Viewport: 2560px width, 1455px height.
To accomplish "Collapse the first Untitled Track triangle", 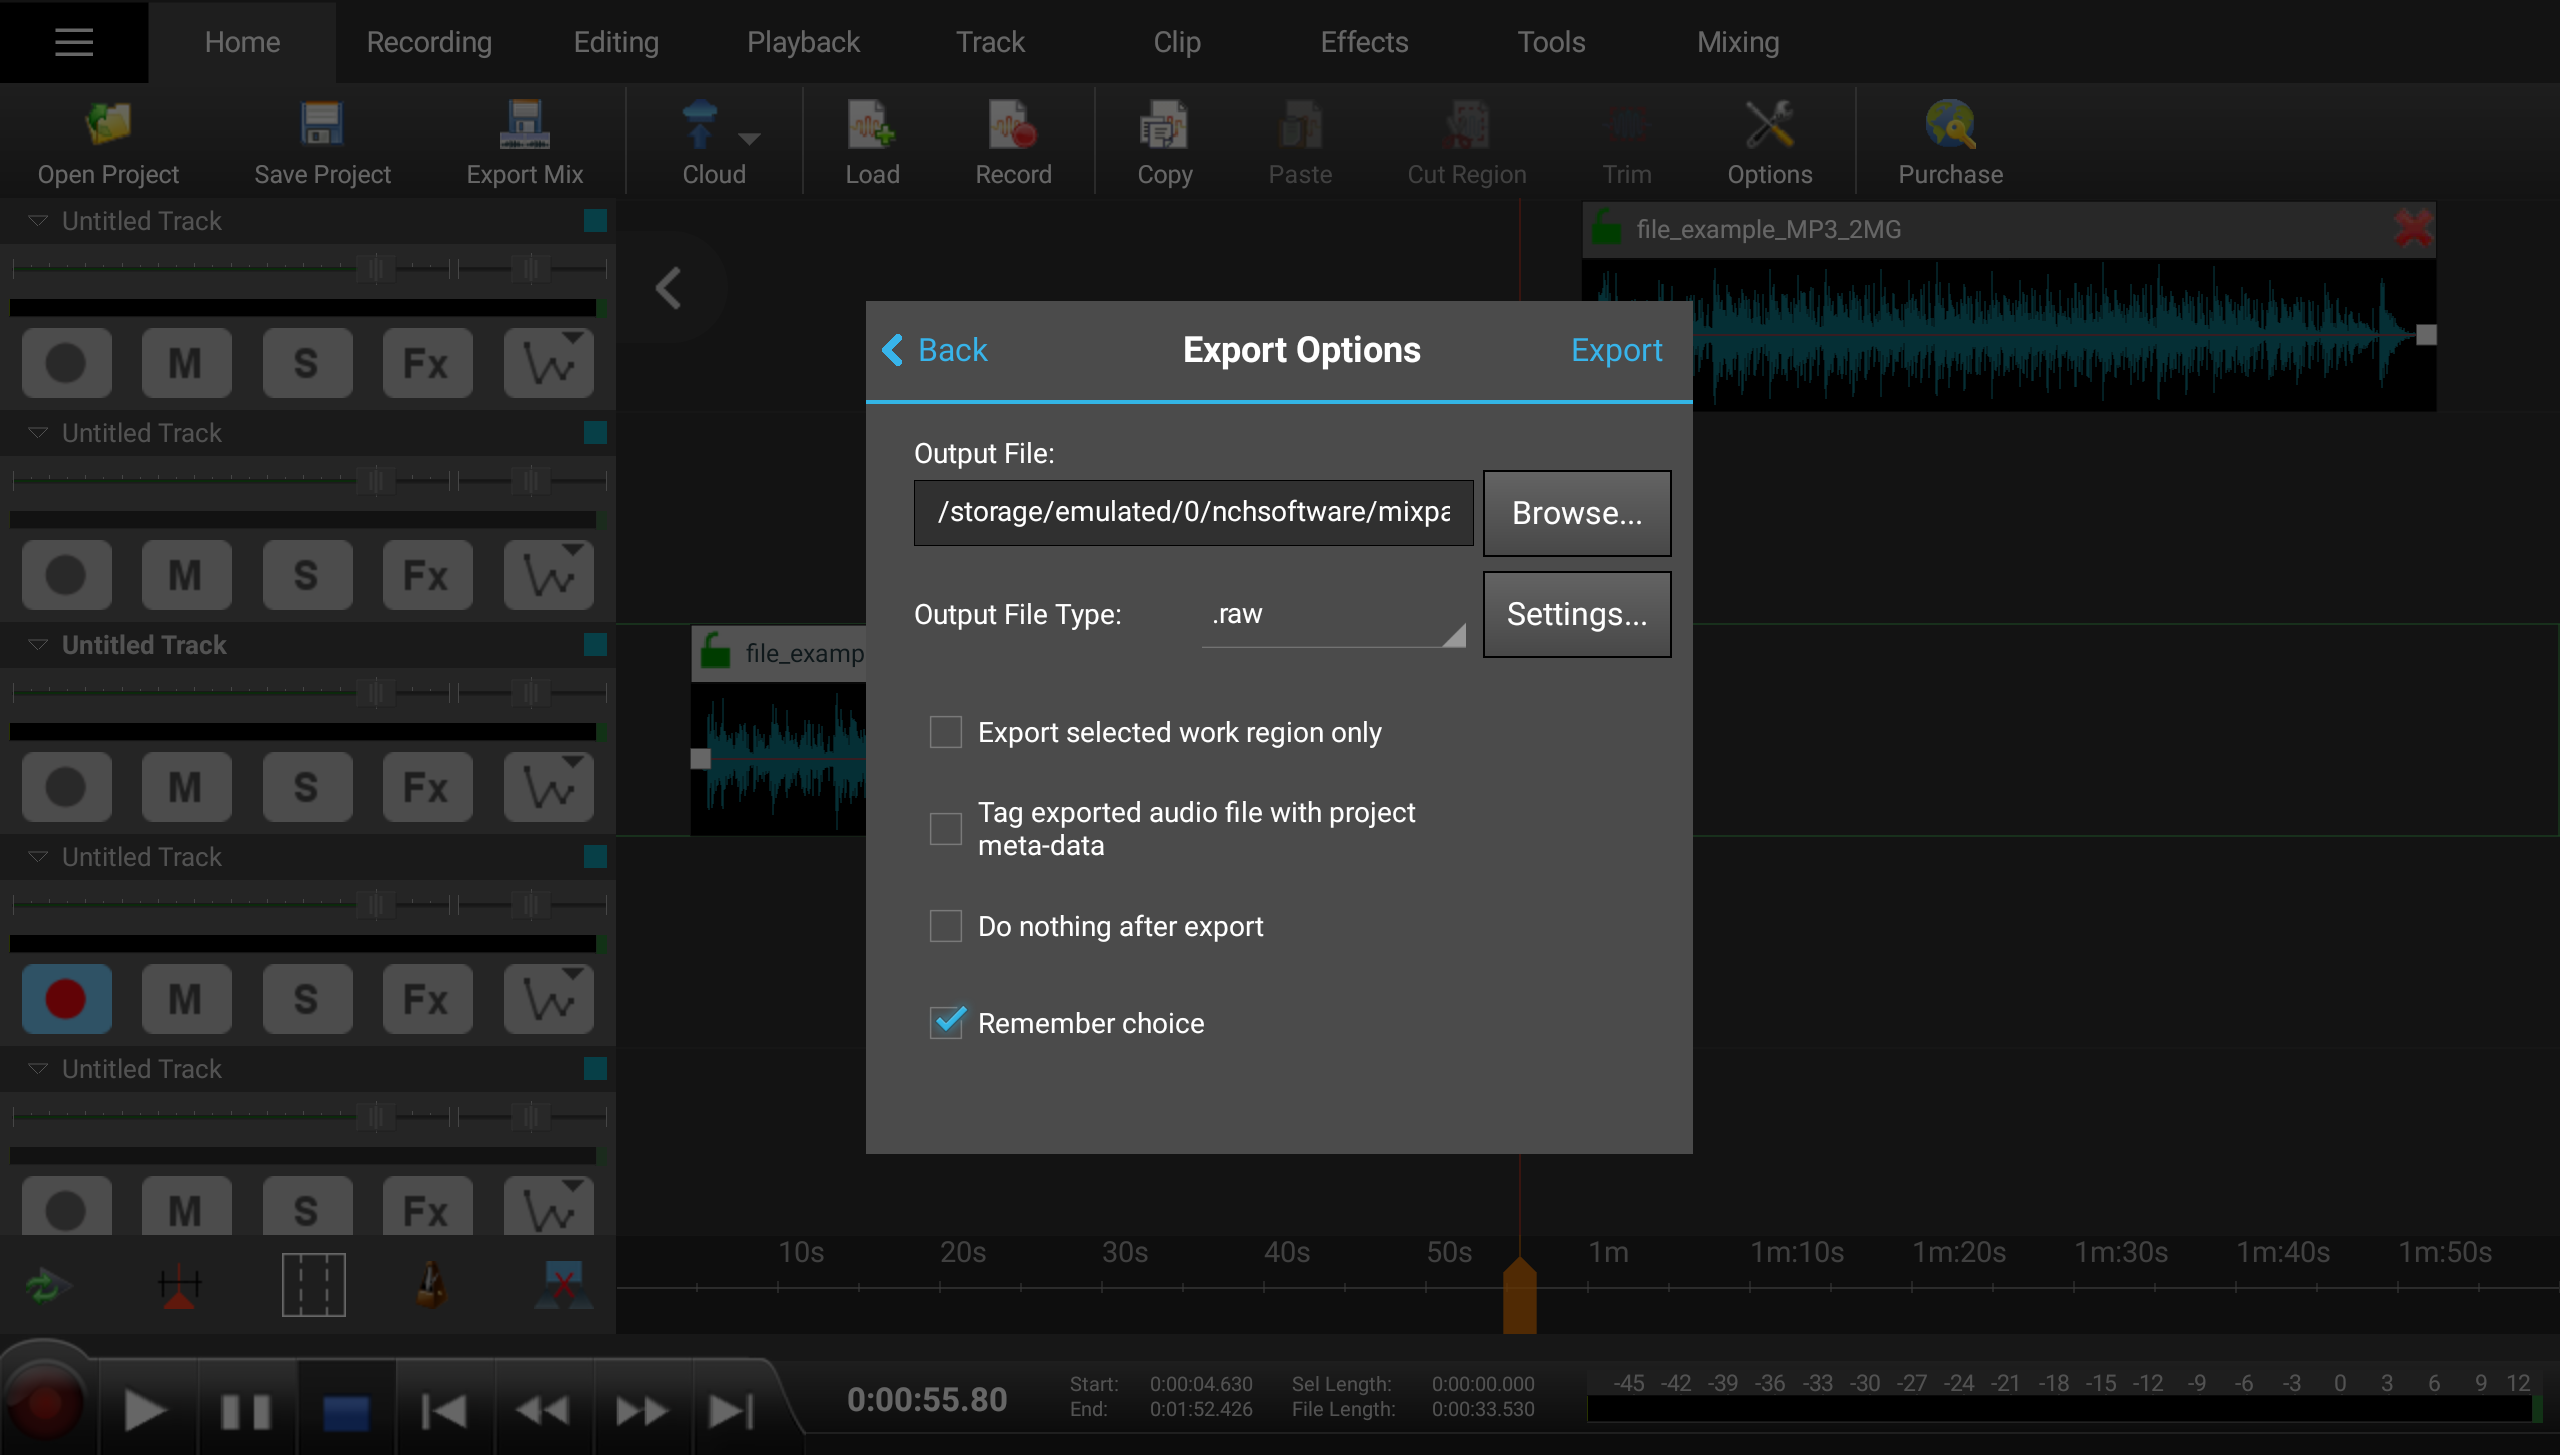I will (38, 221).
